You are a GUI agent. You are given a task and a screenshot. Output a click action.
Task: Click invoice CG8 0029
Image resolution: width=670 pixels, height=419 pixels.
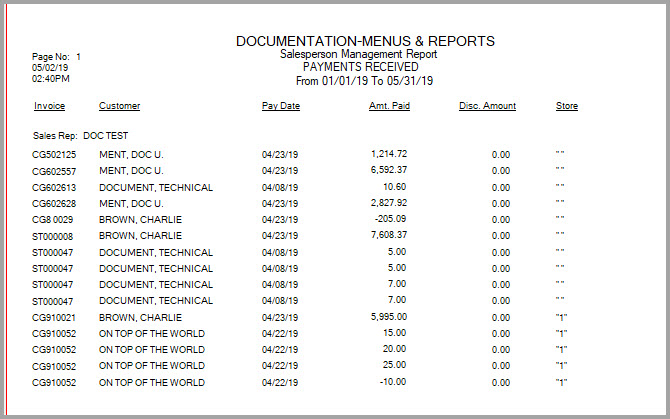53,220
